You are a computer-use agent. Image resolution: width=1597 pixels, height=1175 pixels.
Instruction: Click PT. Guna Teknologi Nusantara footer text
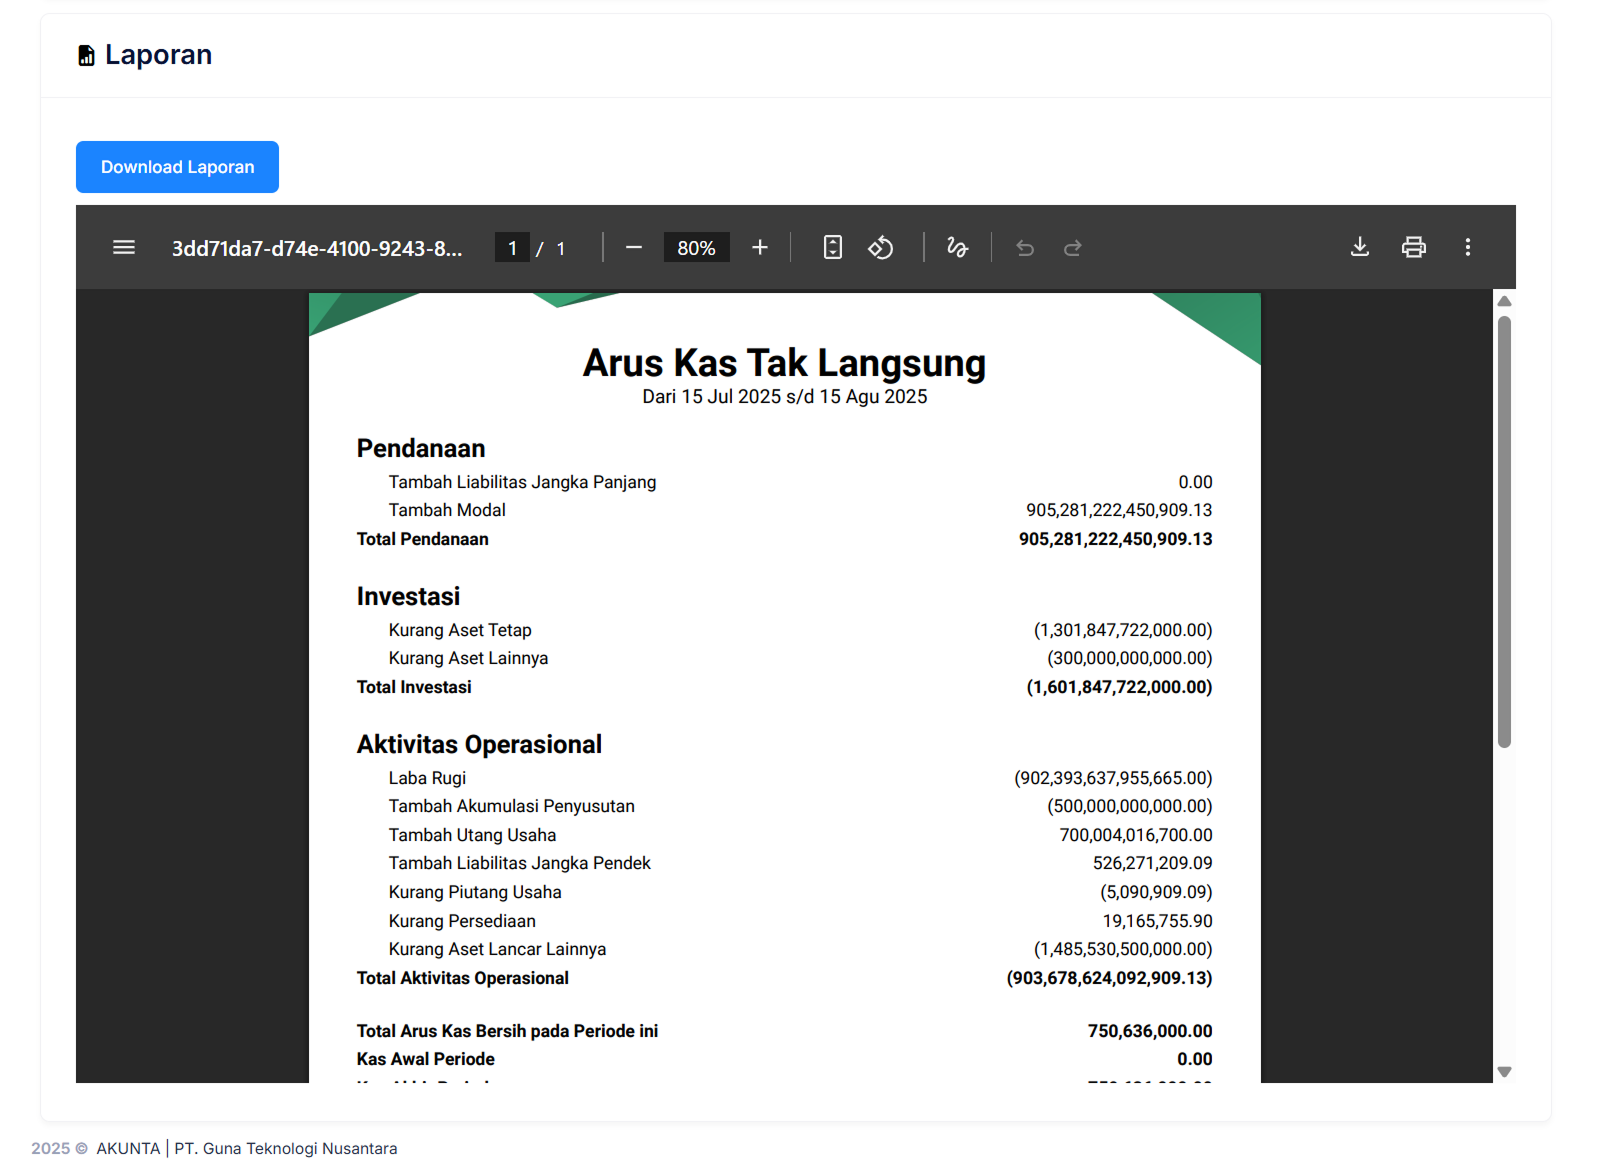click(286, 1148)
